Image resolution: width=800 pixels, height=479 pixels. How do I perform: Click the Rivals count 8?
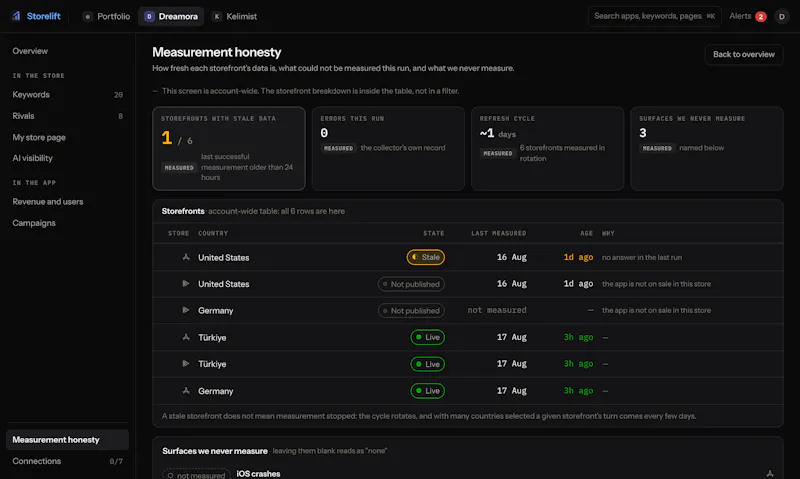point(120,116)
